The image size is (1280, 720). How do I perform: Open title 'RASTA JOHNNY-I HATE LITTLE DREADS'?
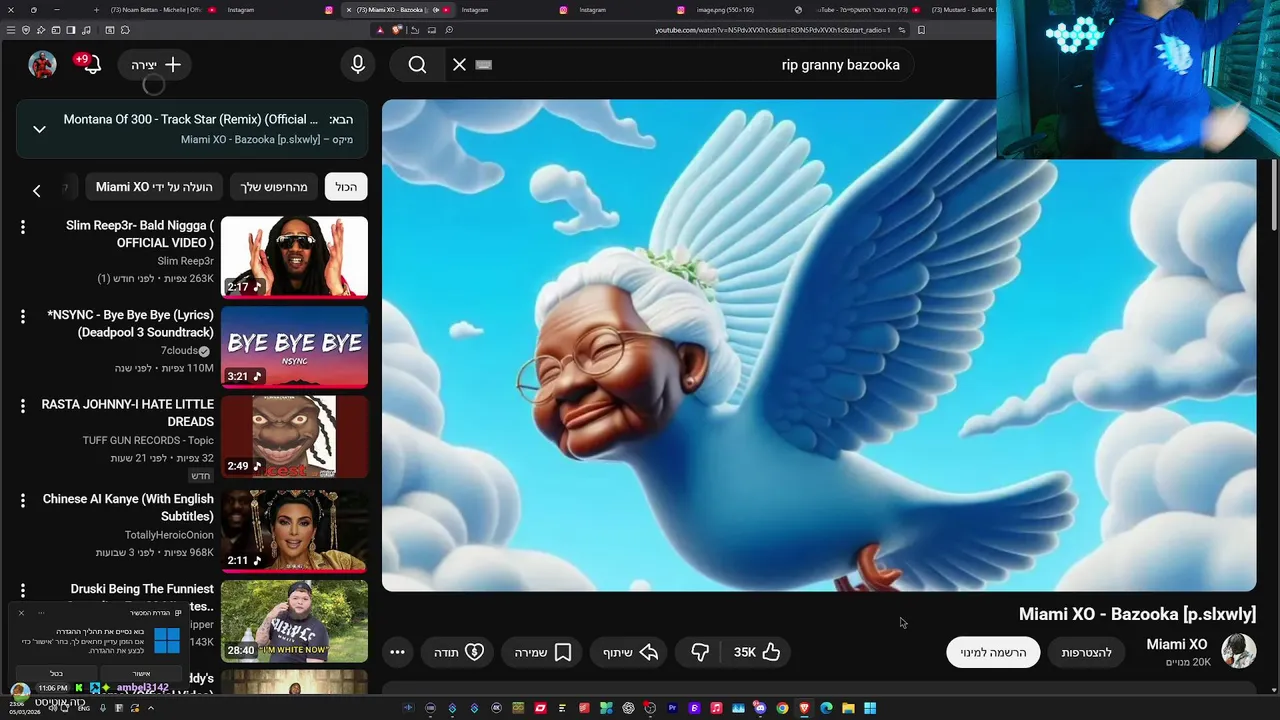tap(128, 413)
